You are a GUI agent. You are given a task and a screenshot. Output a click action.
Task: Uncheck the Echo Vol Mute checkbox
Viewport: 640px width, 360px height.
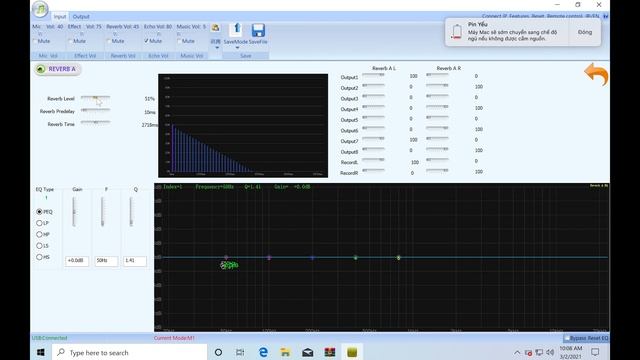click(x=146, y=41)
